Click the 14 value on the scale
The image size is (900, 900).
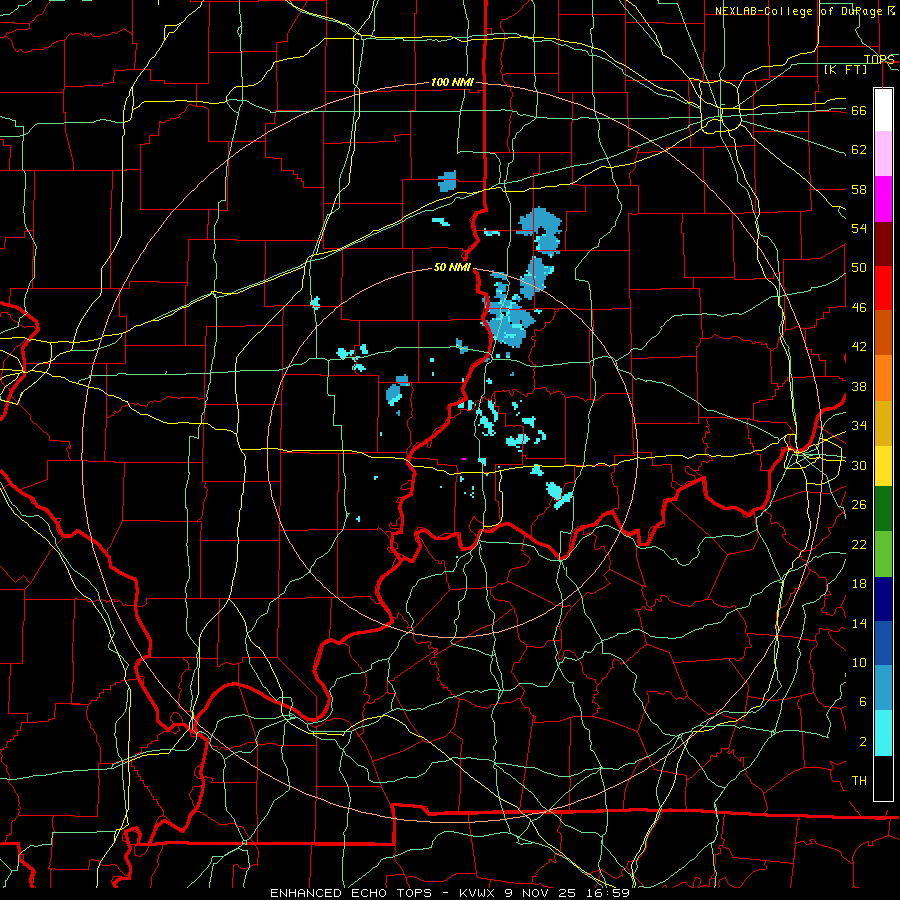click(x=859, y=623)
